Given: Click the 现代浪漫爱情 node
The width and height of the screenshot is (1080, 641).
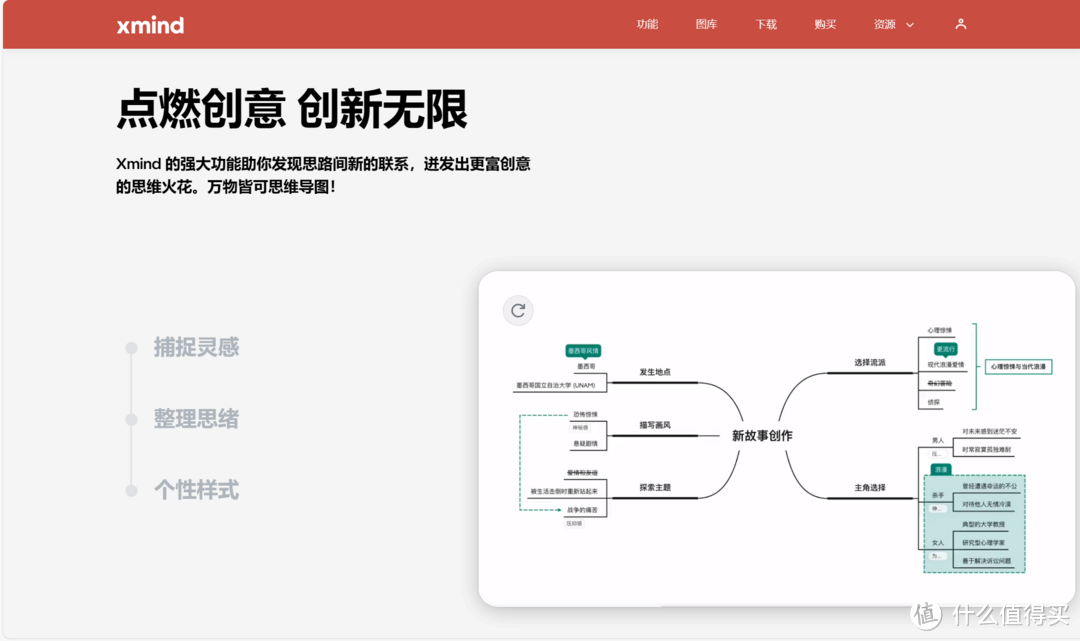Looking at the screenshot, I should click(946, 365).
